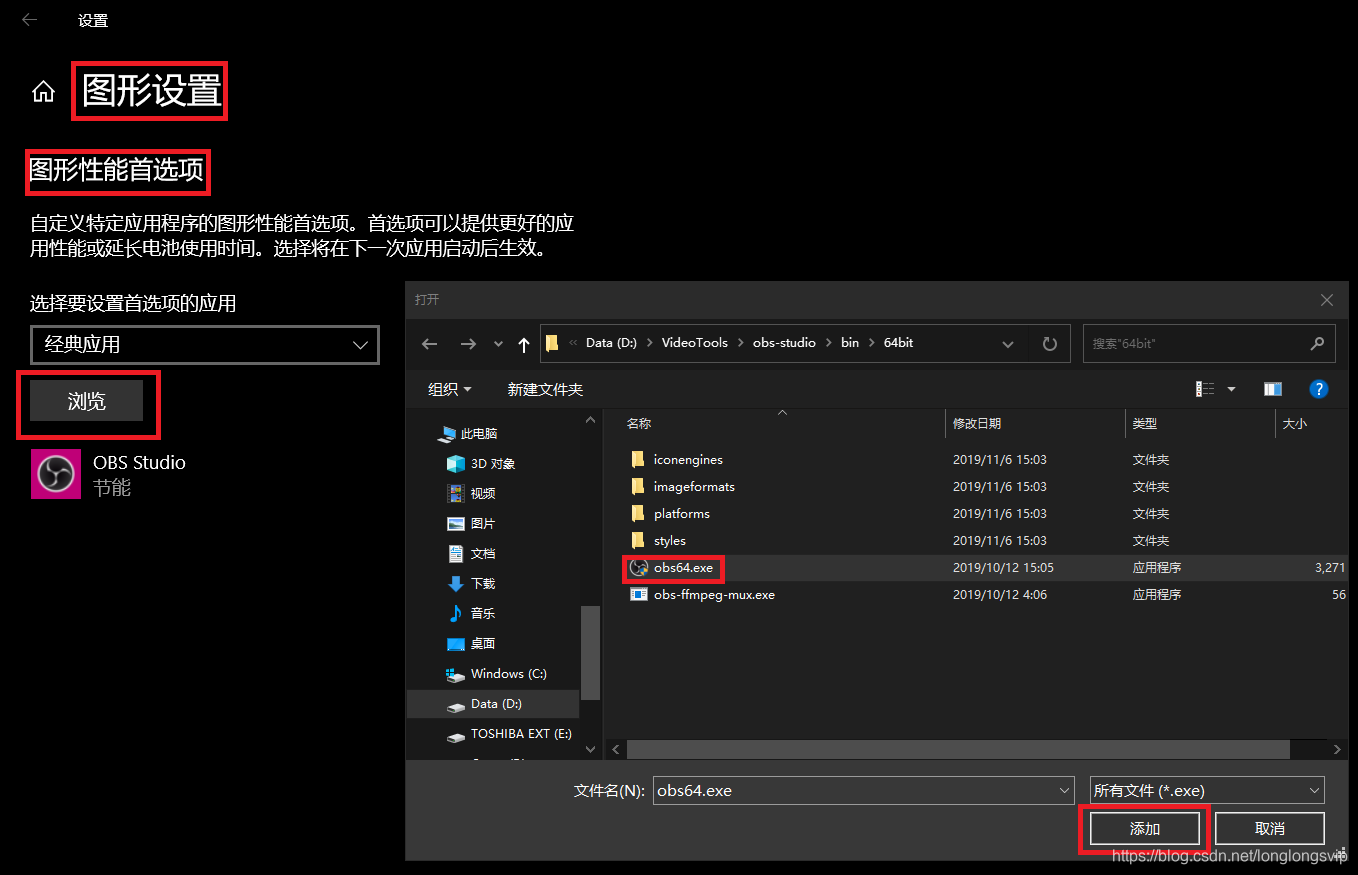Open the help question mark icon

click(1318, 389)
